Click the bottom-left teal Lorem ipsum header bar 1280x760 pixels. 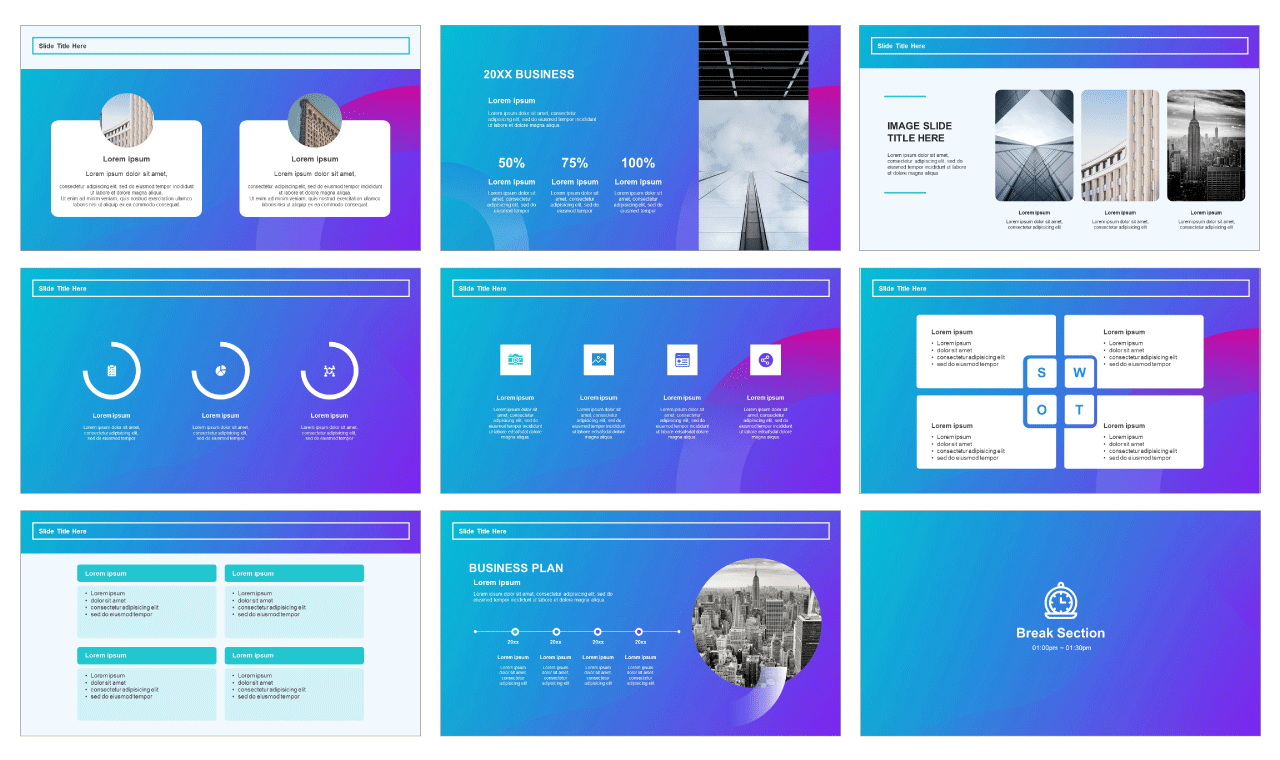pyautogui.click(x=147, y=656)
